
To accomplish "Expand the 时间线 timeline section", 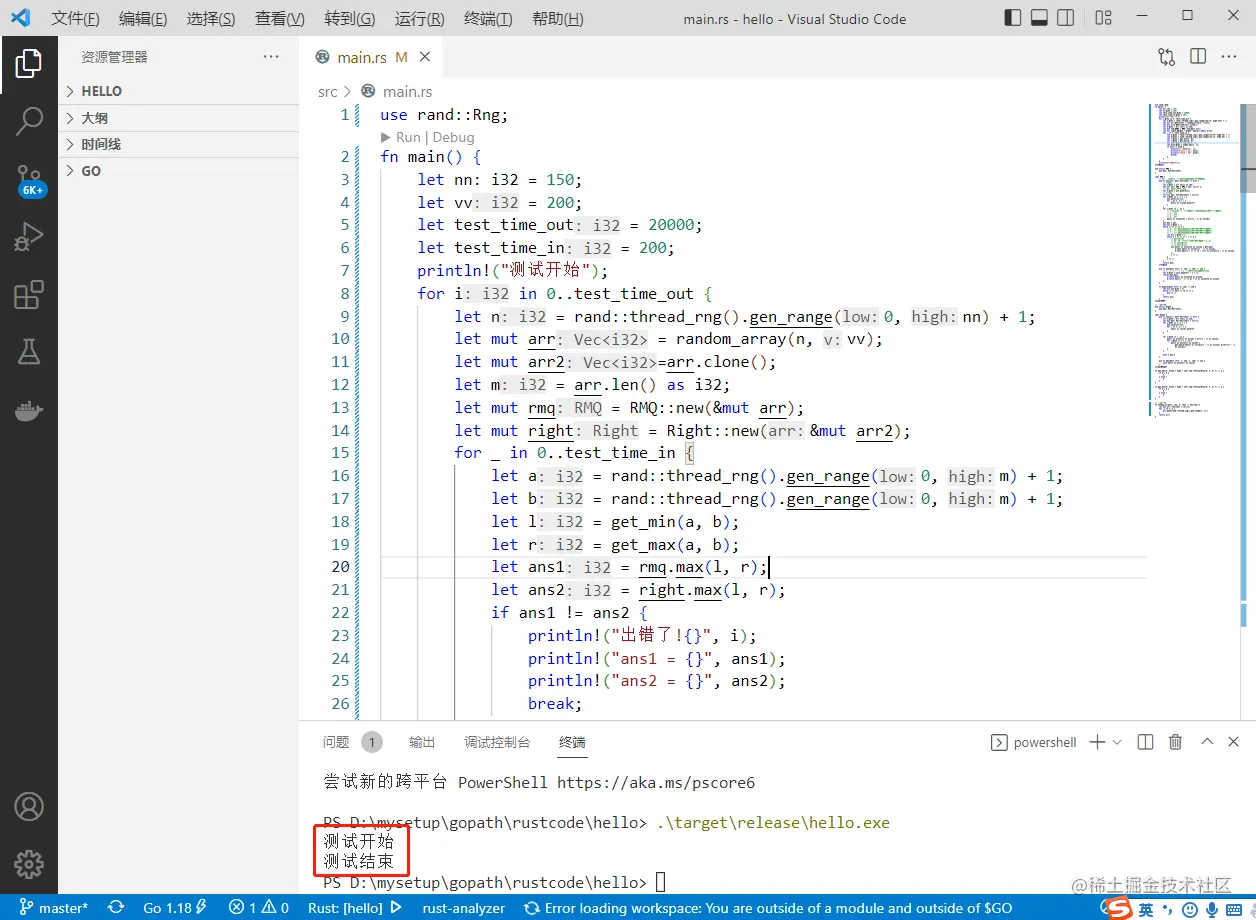I will pos(179,144).
